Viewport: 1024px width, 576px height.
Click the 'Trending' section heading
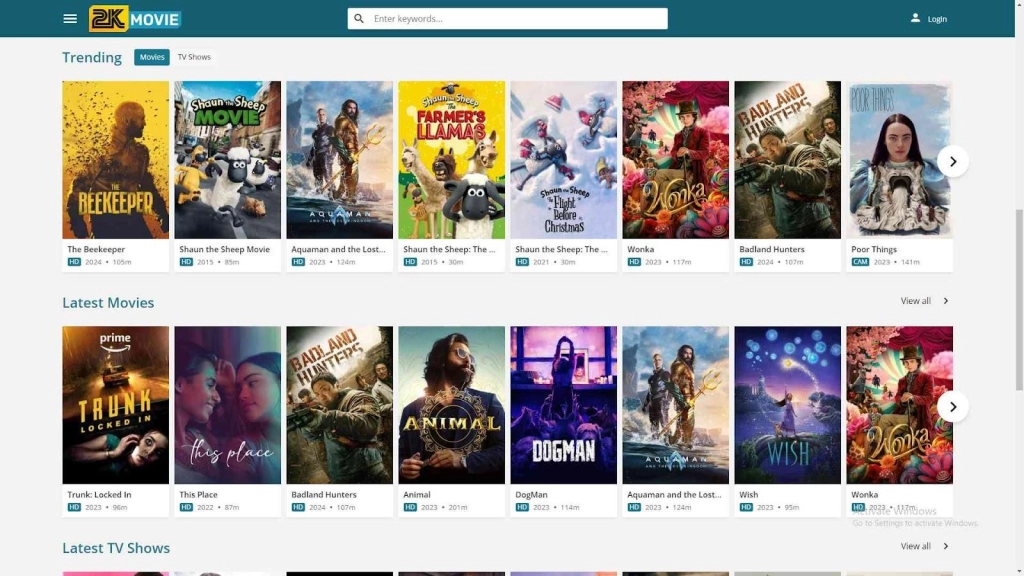coord(92,57)
